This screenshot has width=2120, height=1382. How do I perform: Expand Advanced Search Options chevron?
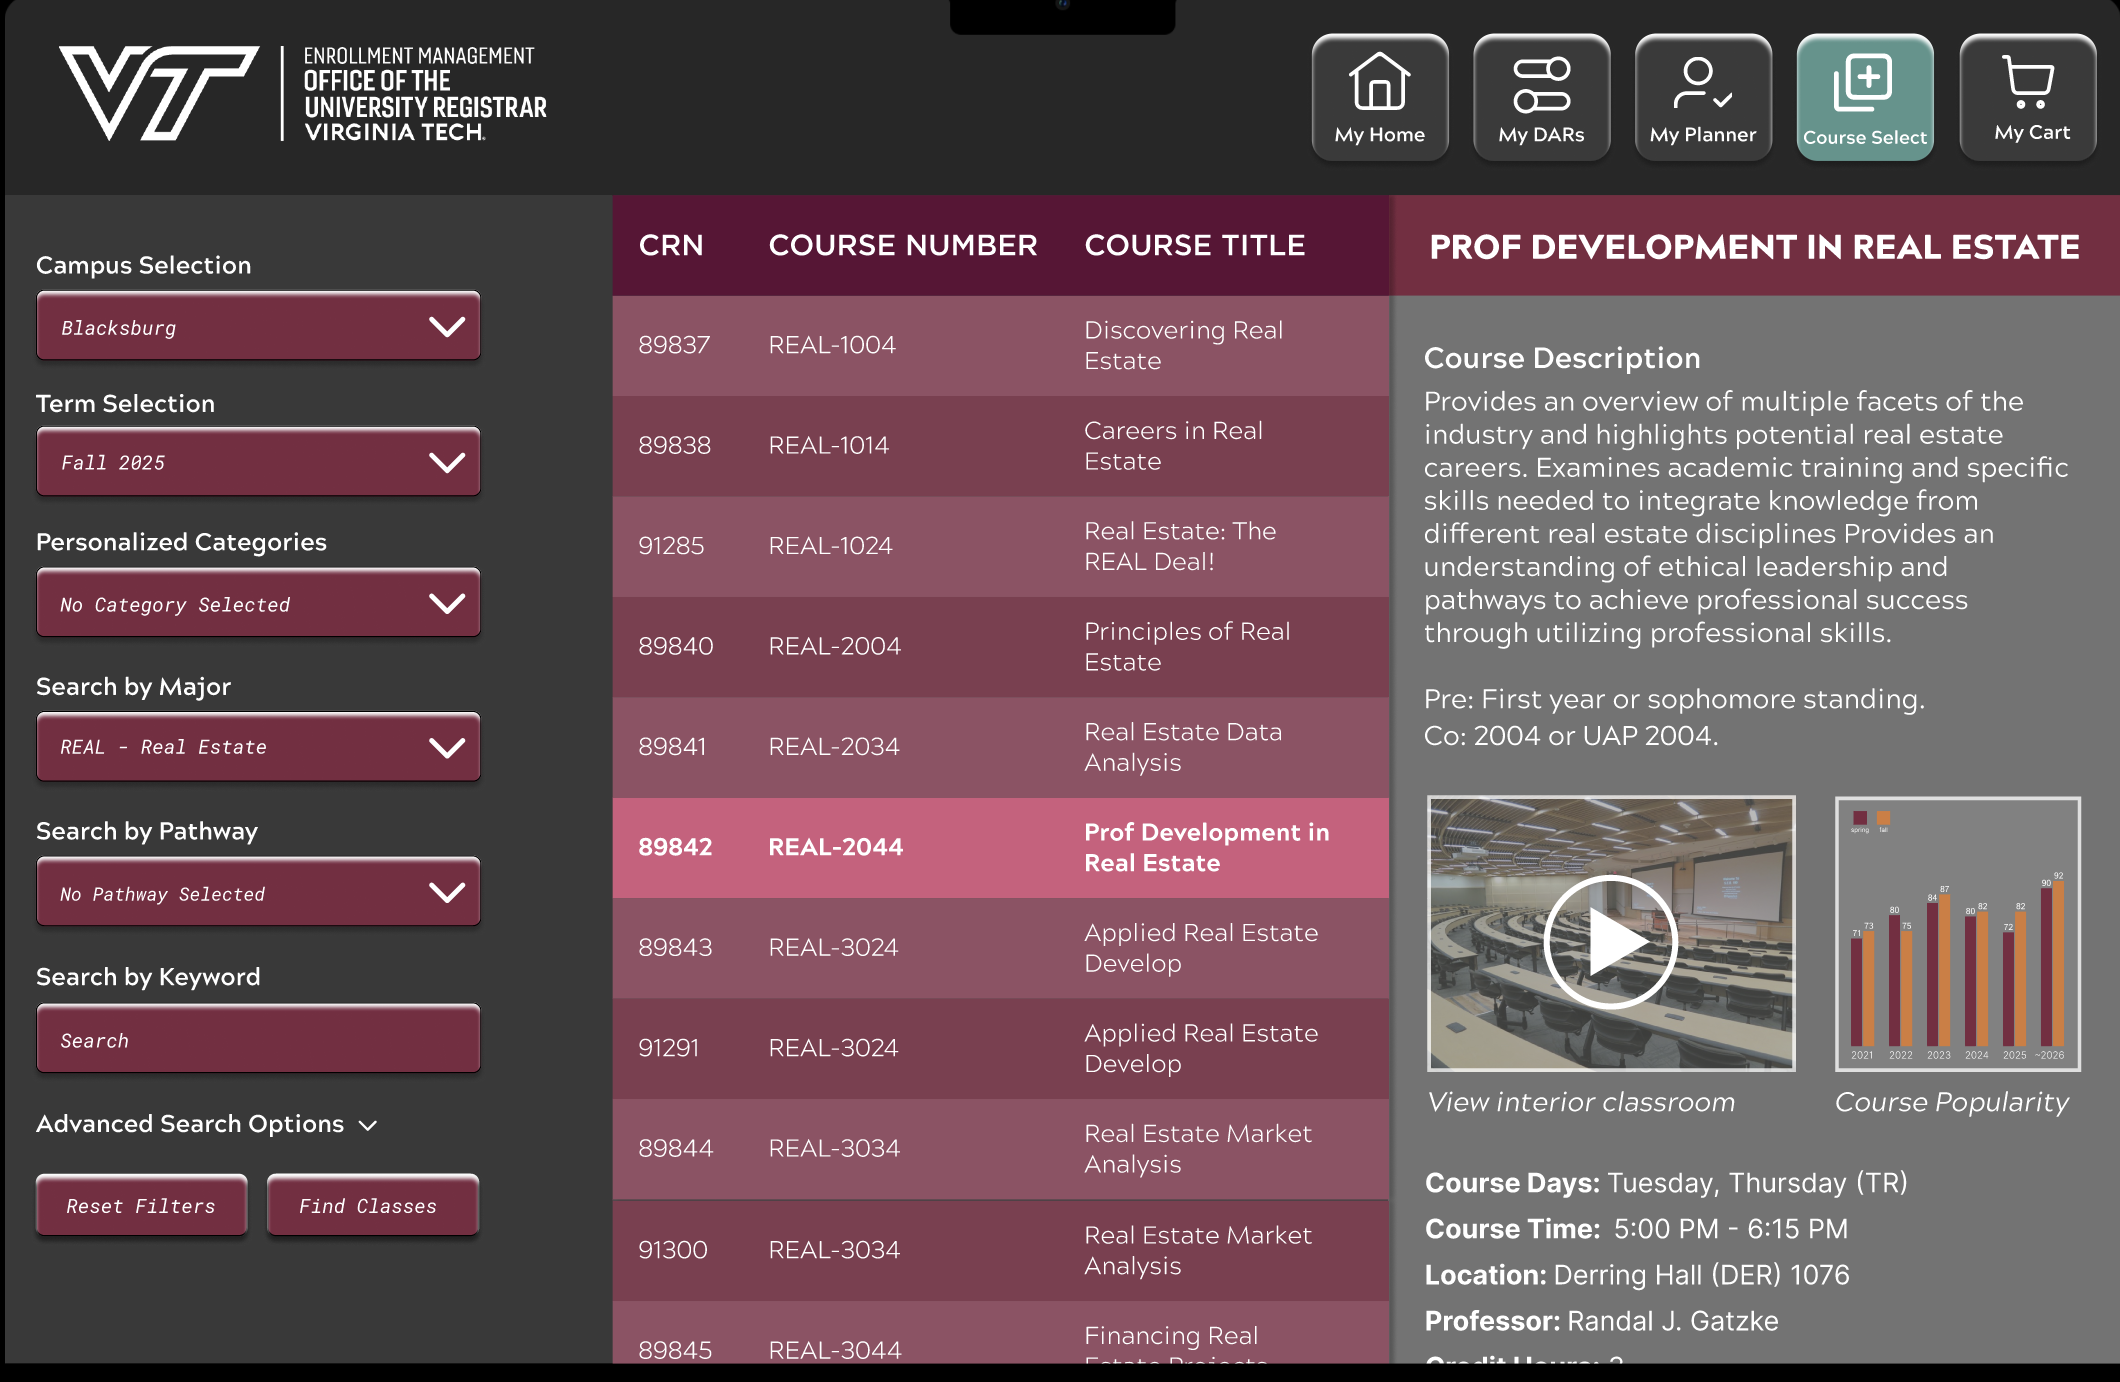pos(368,1125)
